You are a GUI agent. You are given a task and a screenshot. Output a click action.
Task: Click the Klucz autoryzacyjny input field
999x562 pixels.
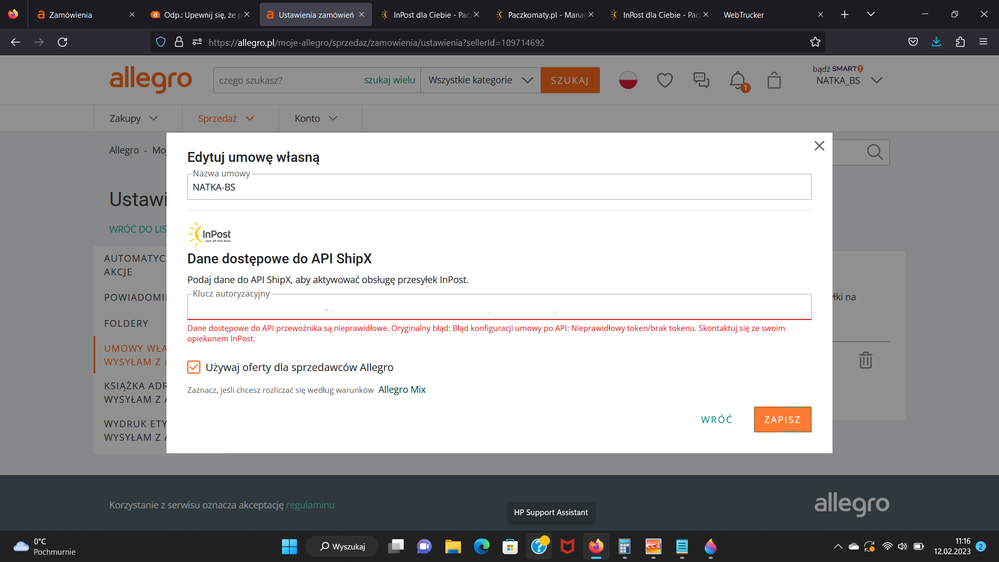499,307
